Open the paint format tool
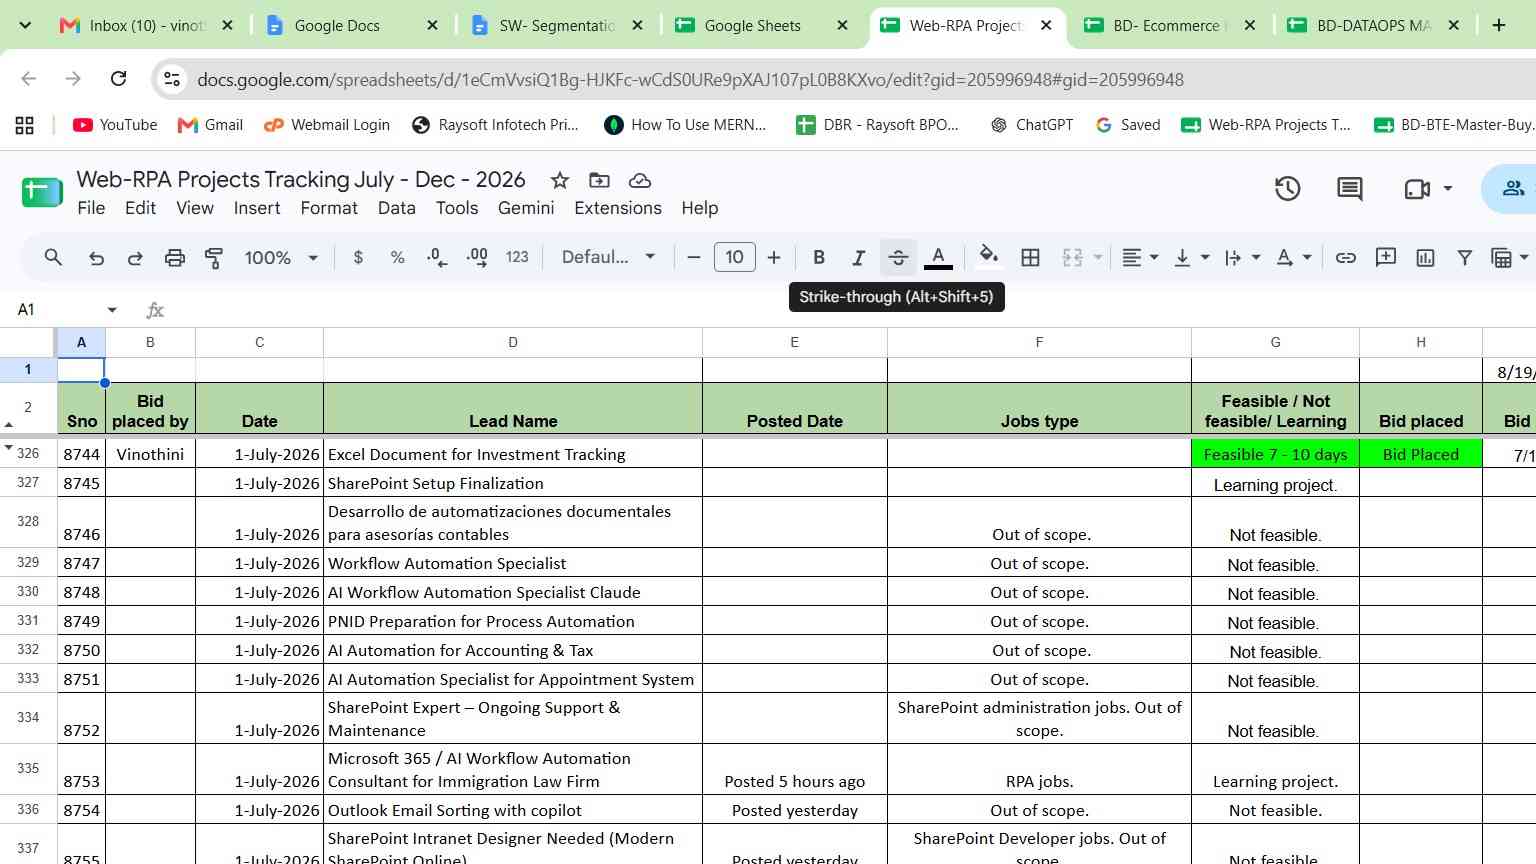1536x864 pixels. tap(214, 258)
